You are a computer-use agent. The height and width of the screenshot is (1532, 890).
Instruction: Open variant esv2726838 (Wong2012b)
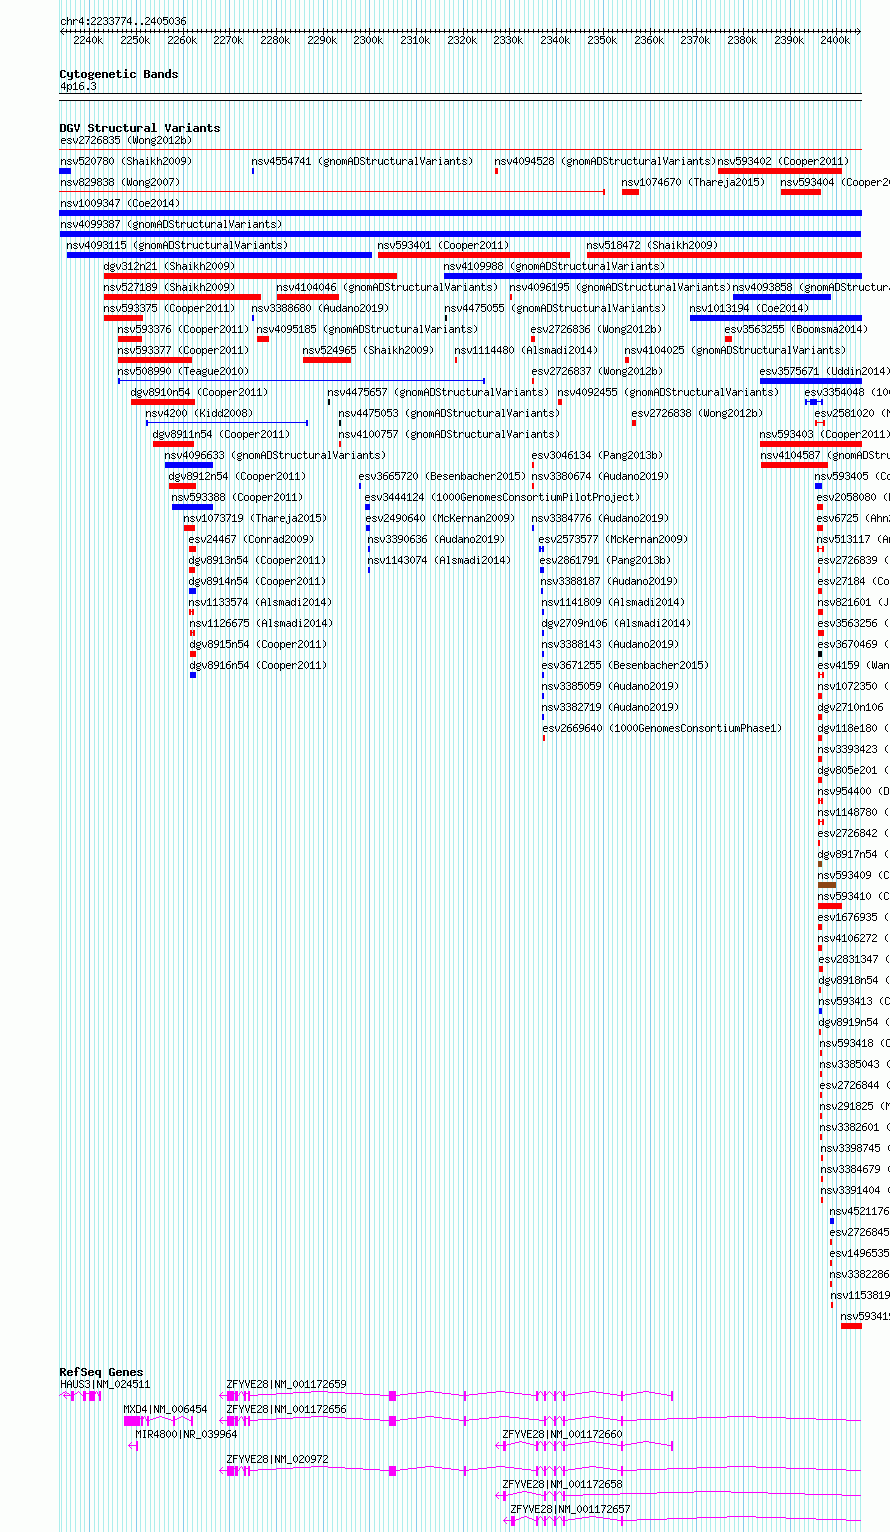pyautogui.click(x=697, y=413)
